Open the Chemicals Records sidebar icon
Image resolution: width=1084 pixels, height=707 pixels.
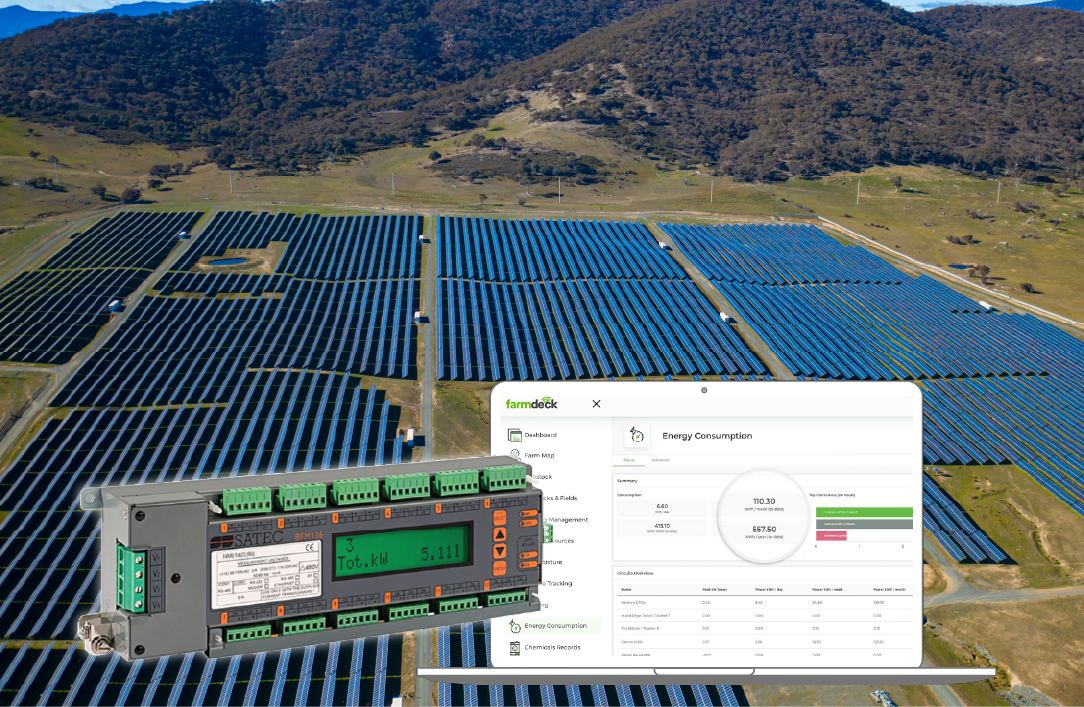(515, 647)
